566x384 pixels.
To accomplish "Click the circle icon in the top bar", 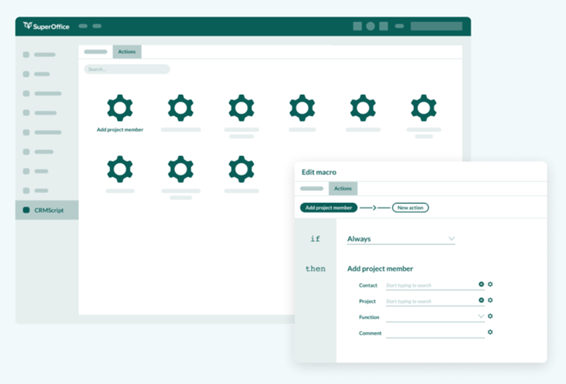I will coord(370,26).
